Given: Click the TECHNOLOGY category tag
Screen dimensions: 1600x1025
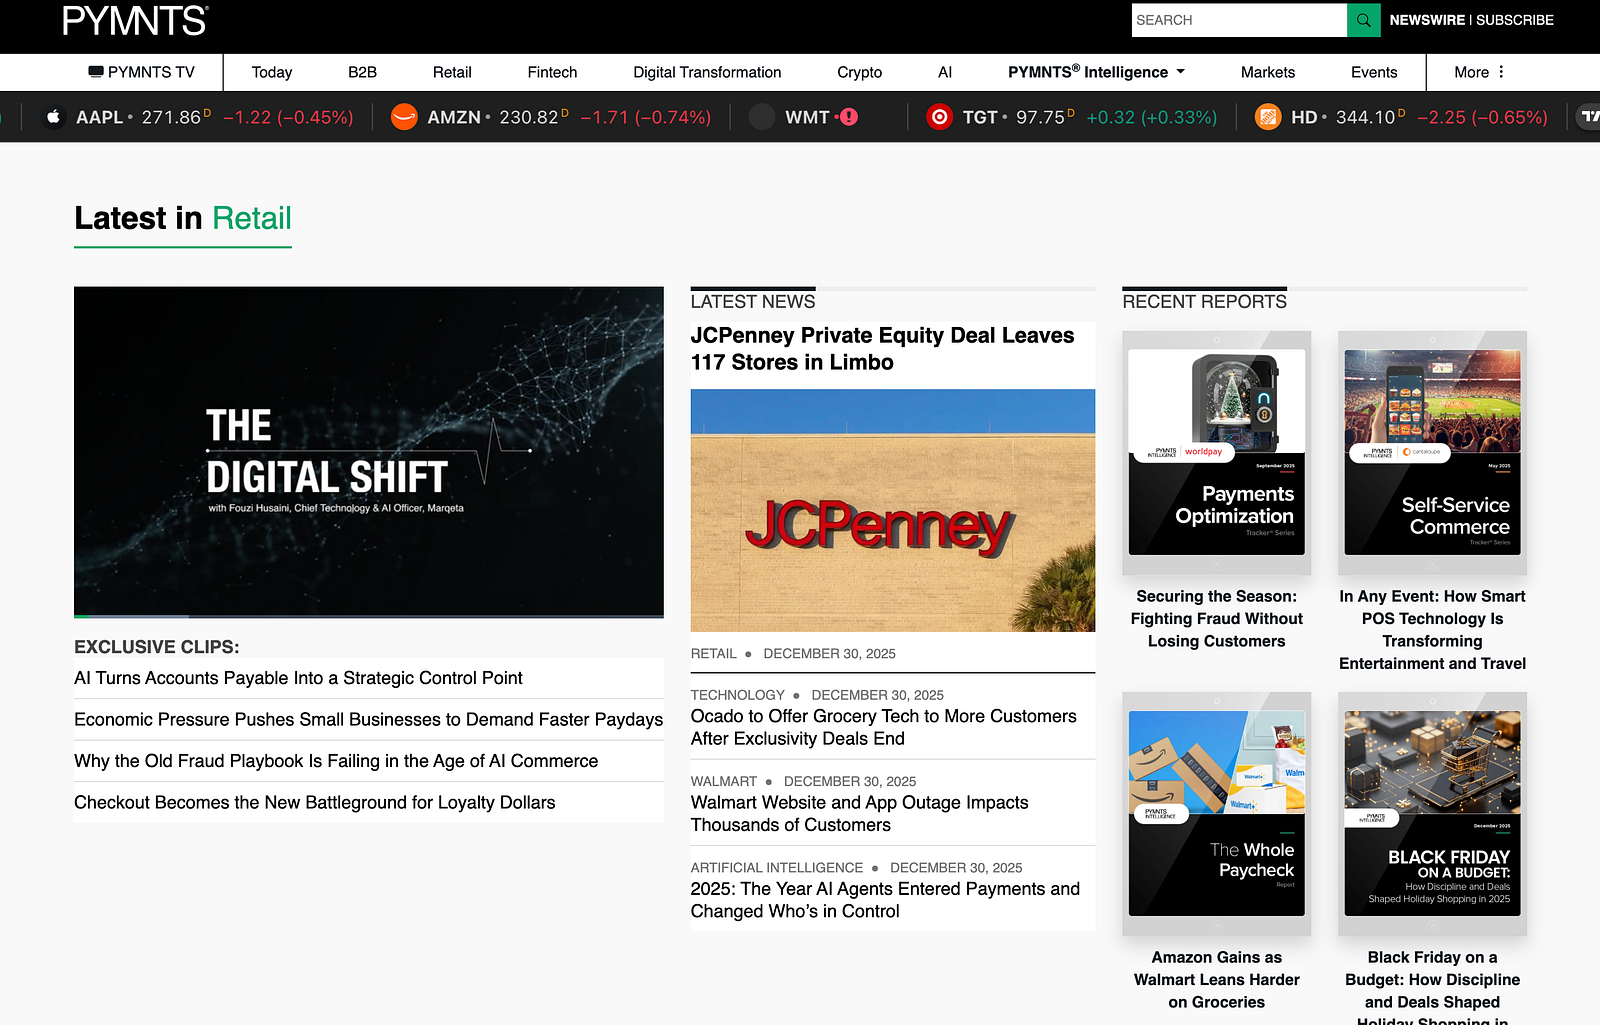Looking at the screenshot, I should point(738,695).
